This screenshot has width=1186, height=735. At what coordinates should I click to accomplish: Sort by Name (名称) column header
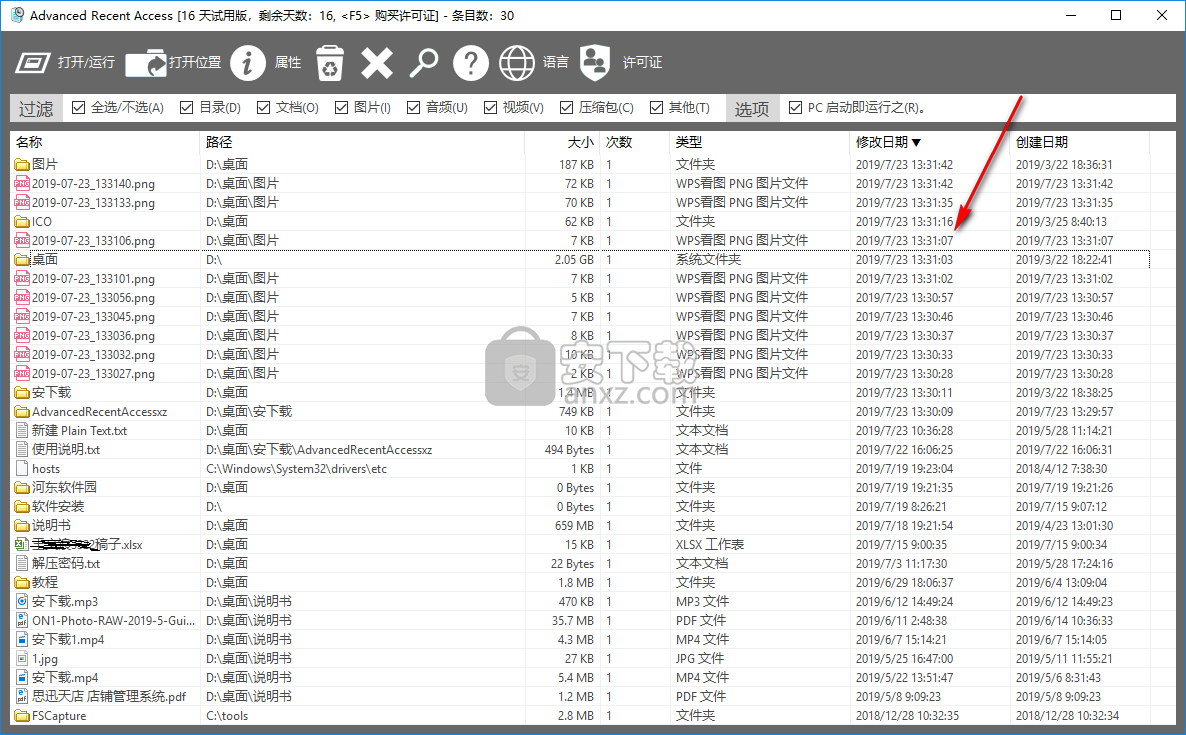point(105,142)
